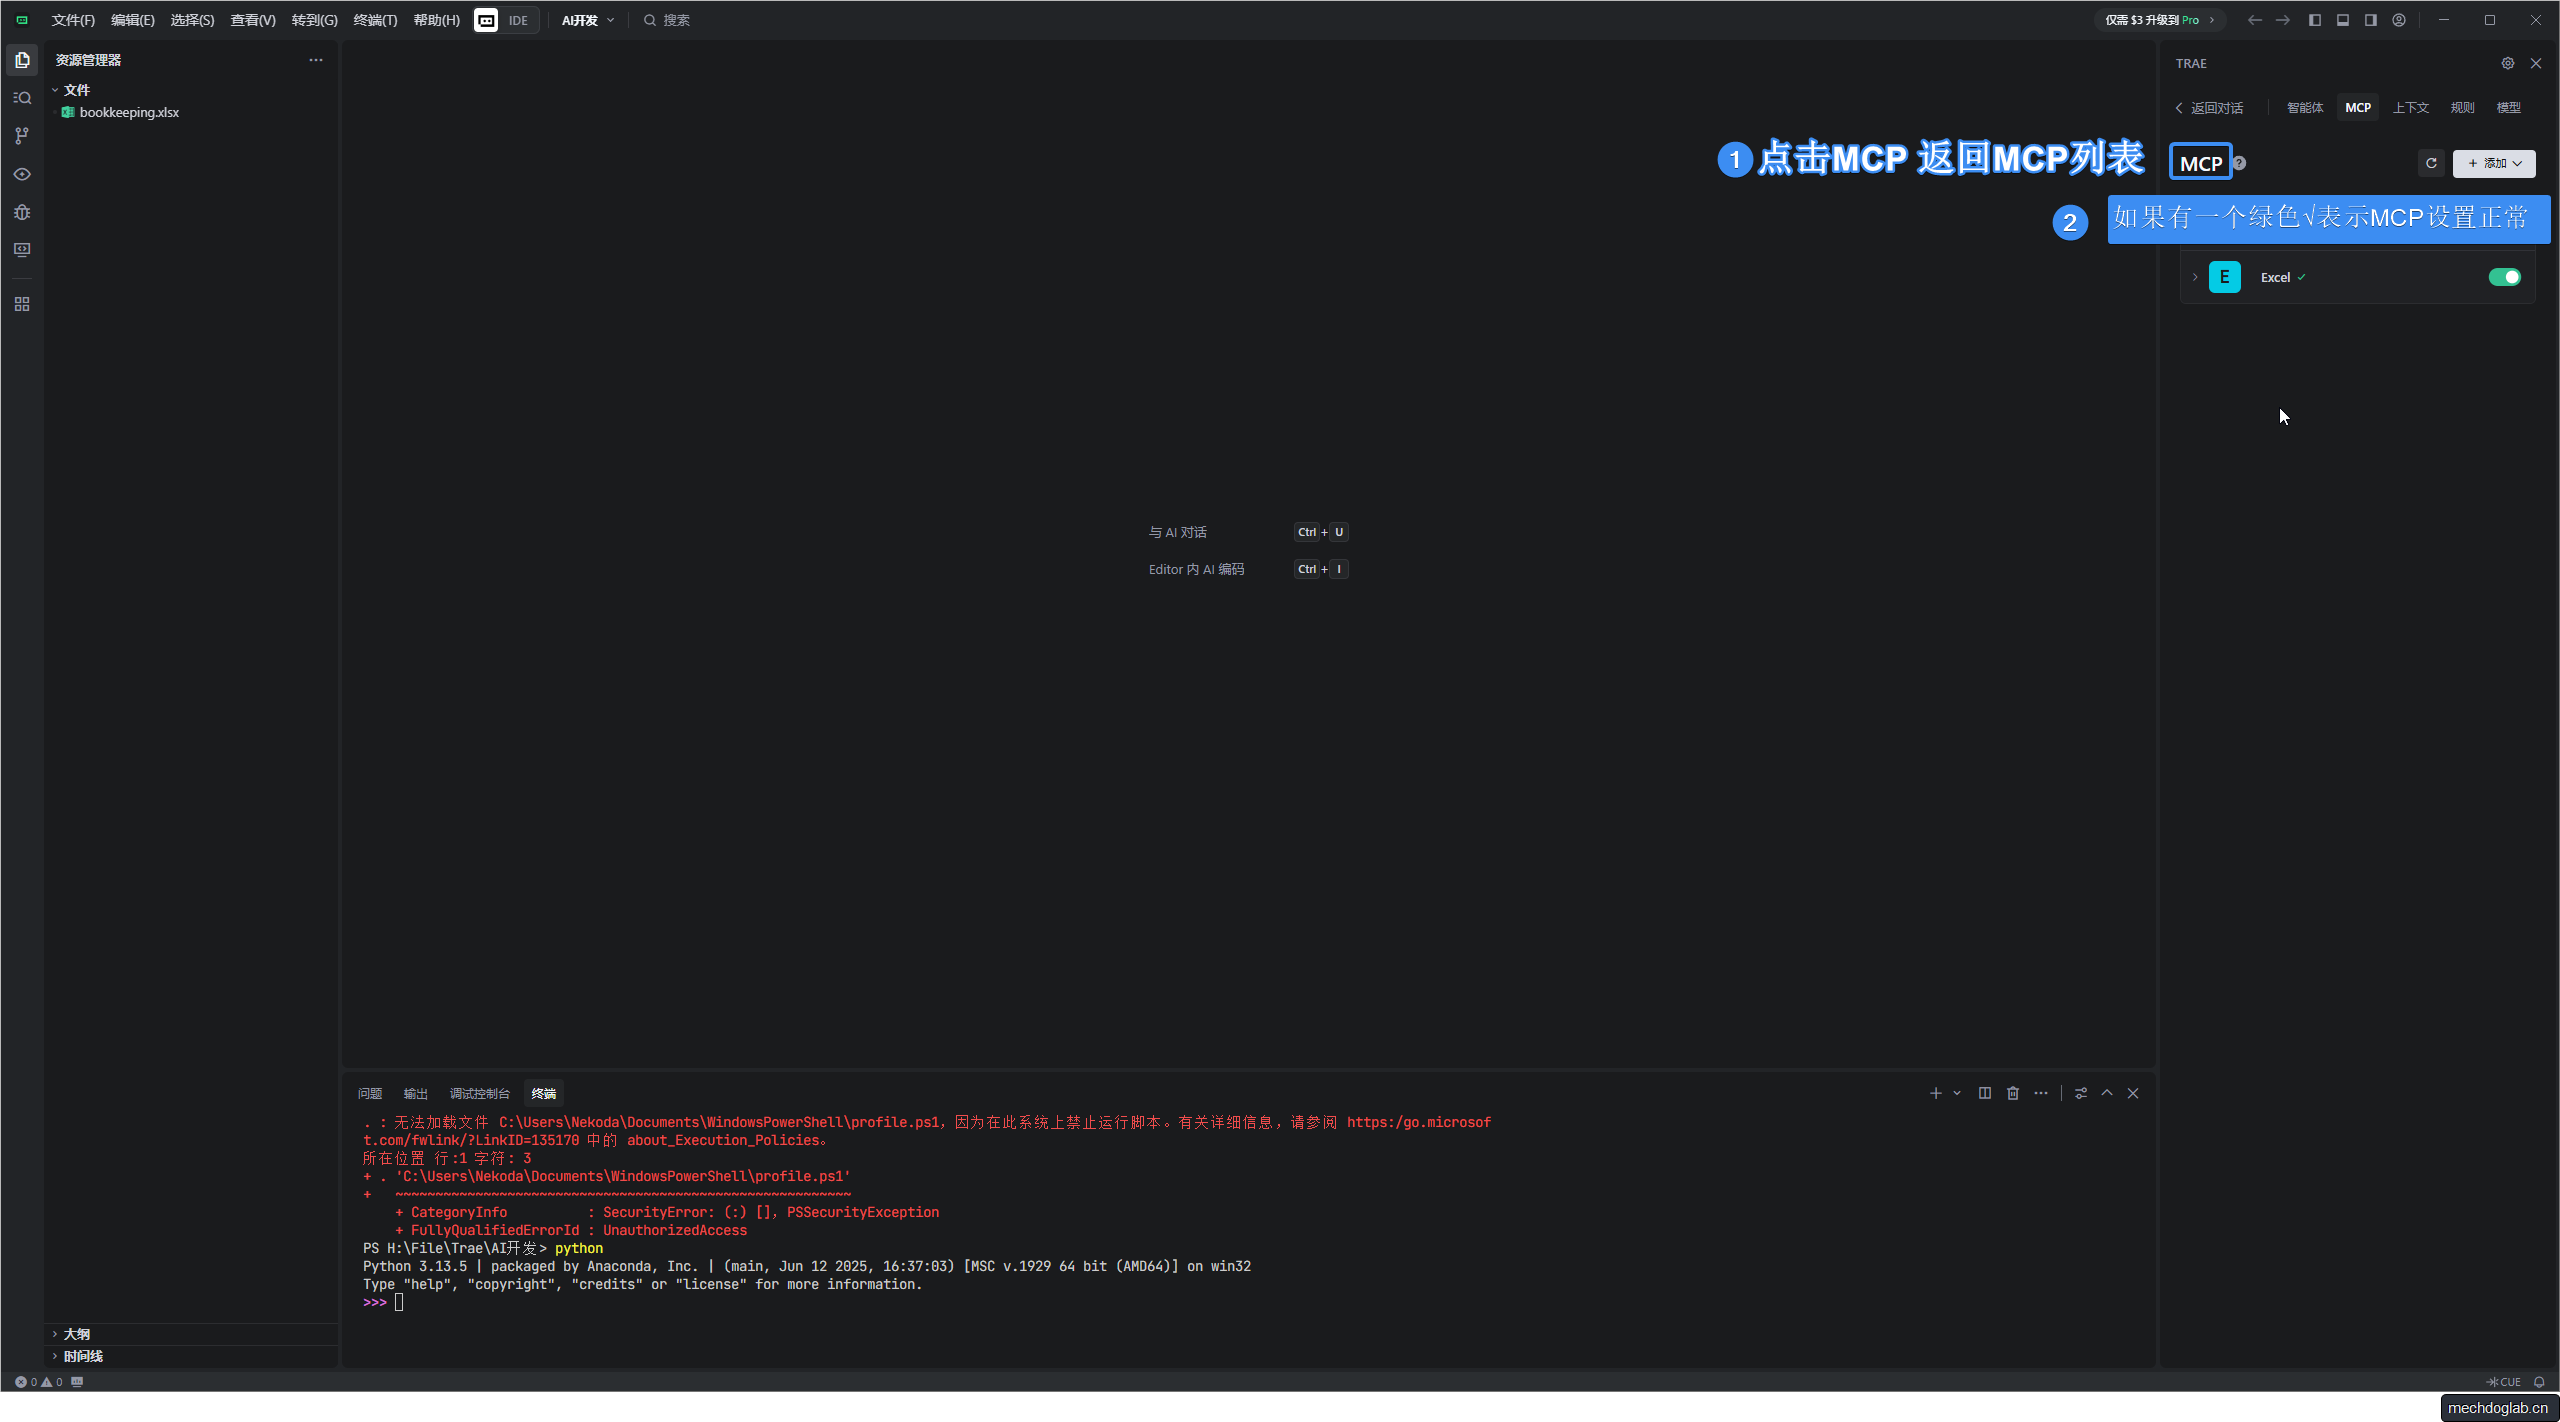Image resolution: width=2560 pixels, height=1422 pixels.
Task: Open the Debug sidebar icon
Action: click(x=22, y=212)
